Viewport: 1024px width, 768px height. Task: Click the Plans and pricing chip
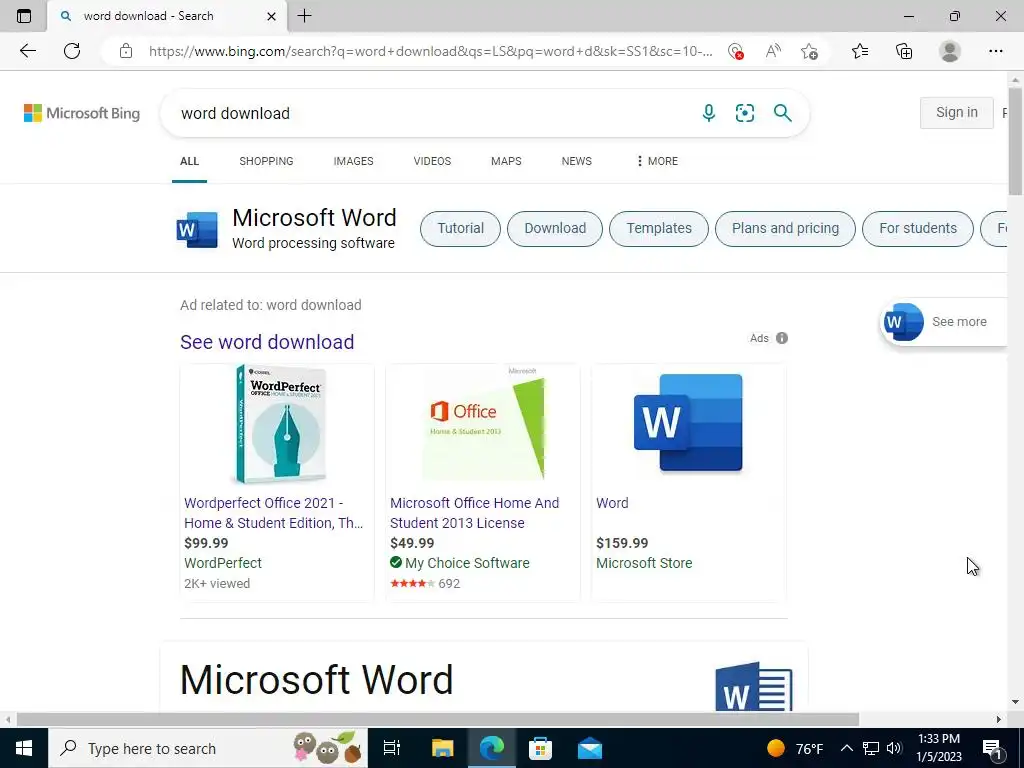785,229
